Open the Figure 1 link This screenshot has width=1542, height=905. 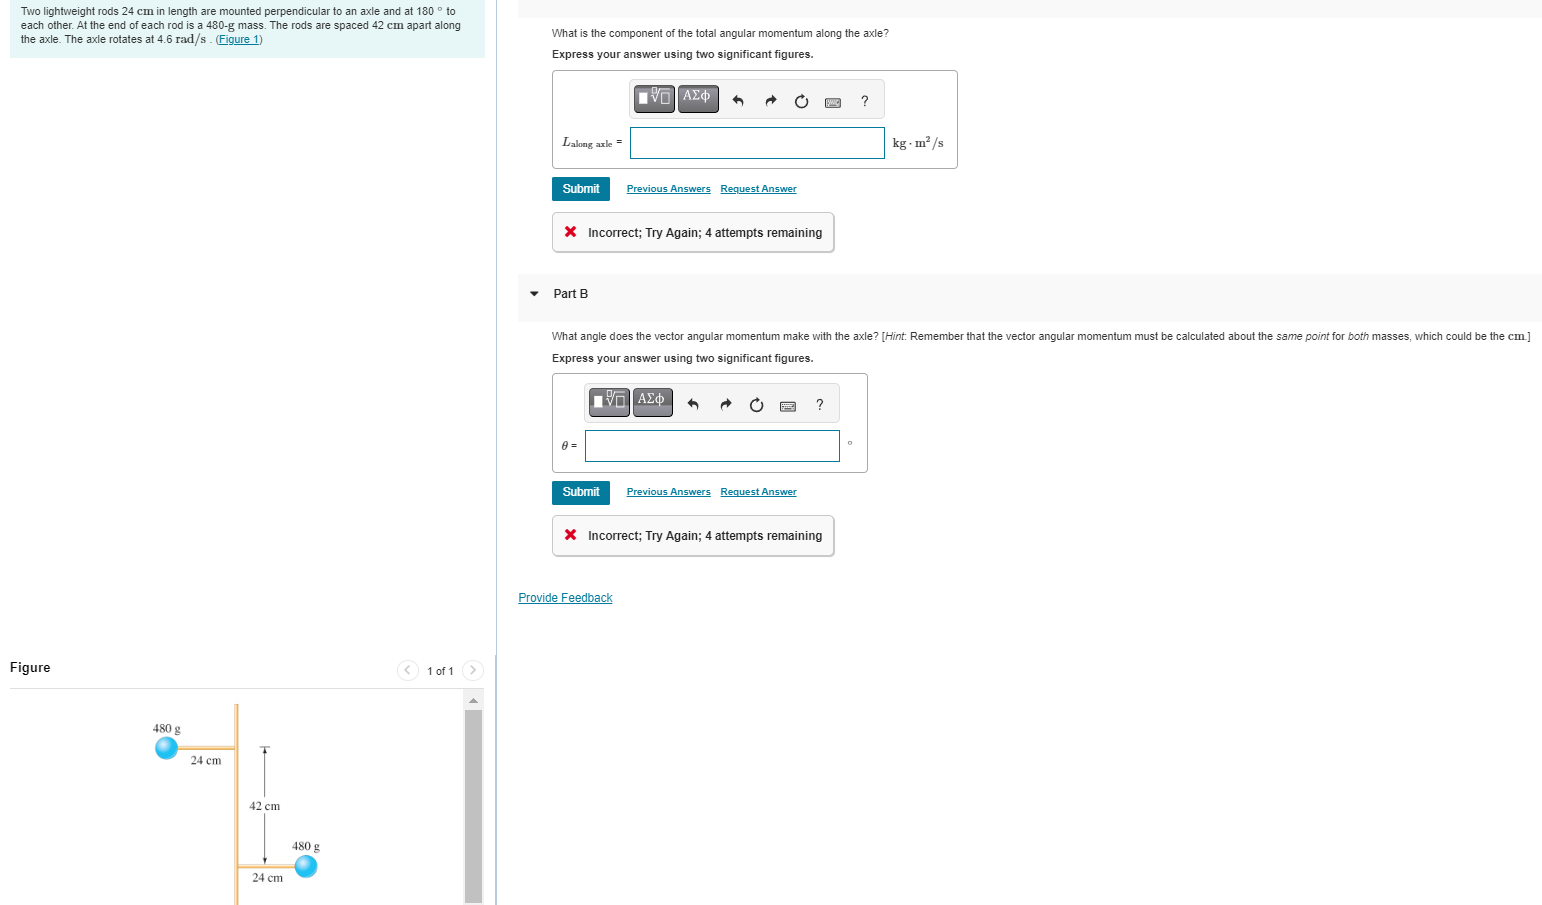click(x=238, y=39)
